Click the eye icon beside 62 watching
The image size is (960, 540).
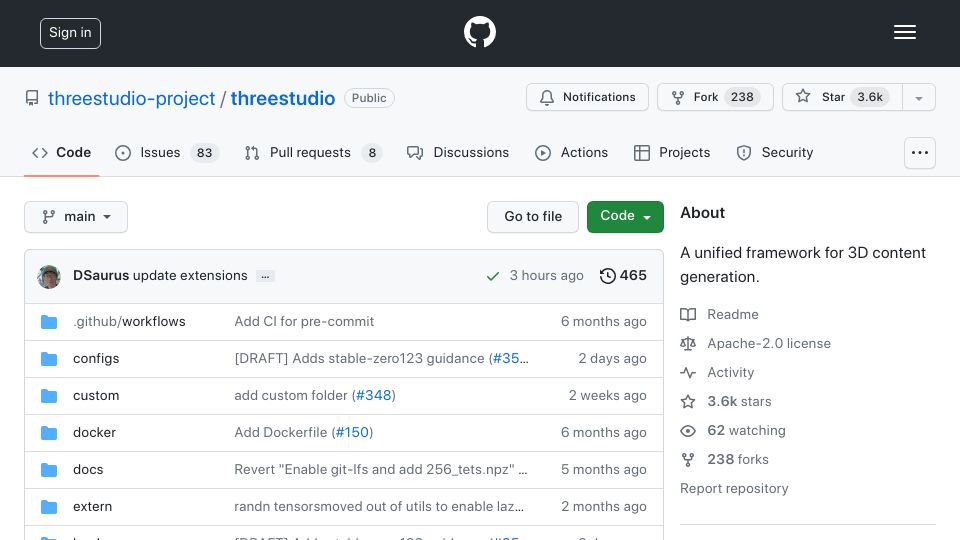coord(688,430)
